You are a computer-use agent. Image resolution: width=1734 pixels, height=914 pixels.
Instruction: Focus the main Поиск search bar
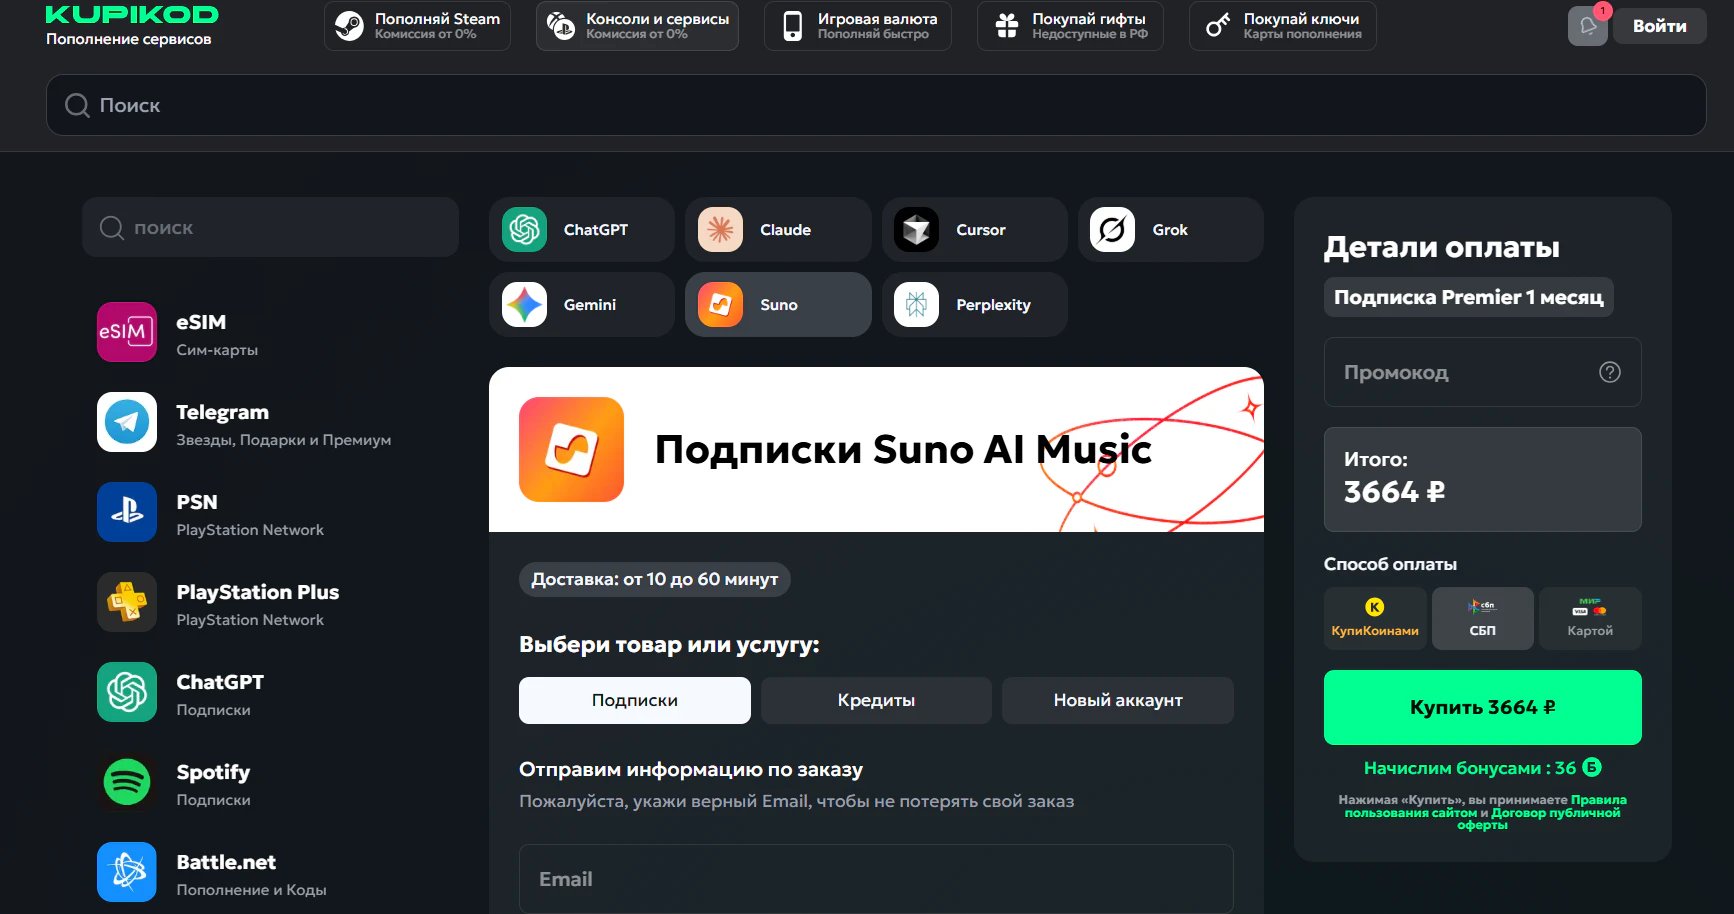coord(876,105)
